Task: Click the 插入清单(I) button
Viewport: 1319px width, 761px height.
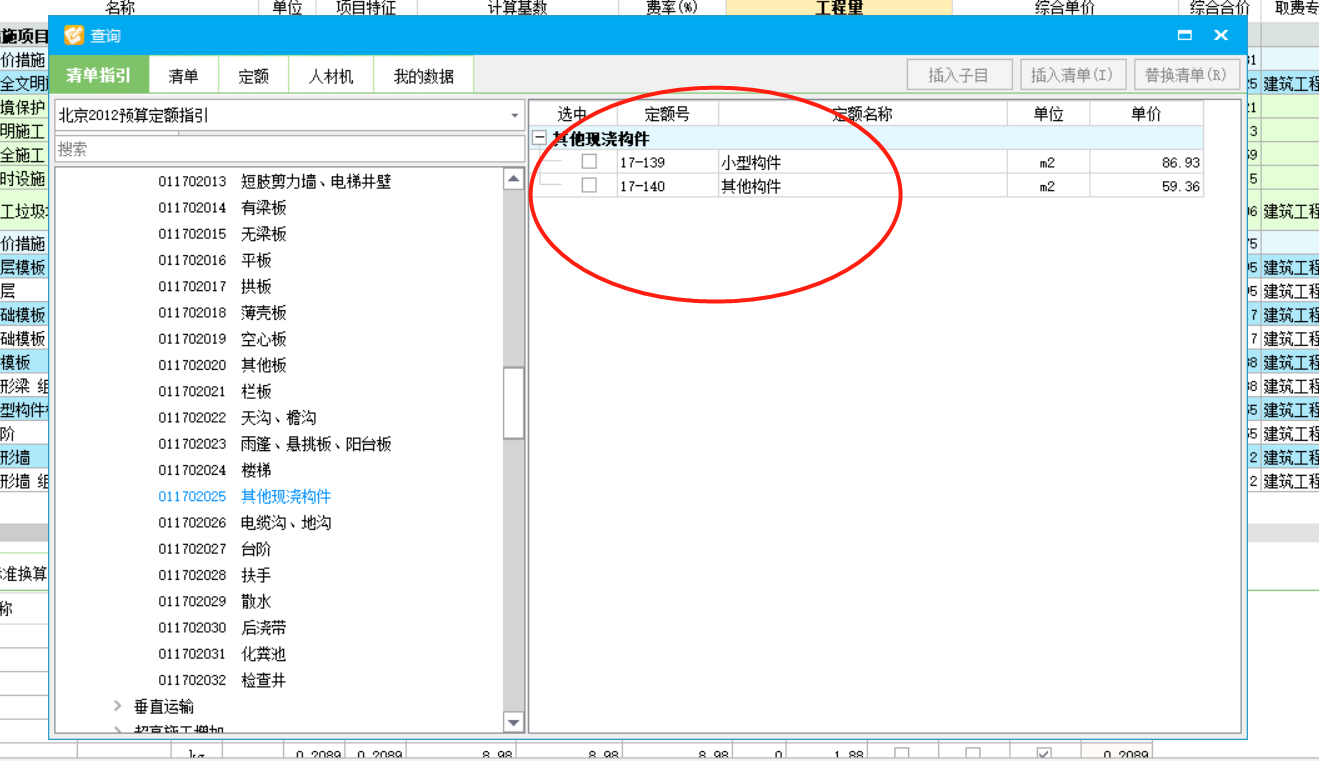Action: [1073, 75]
